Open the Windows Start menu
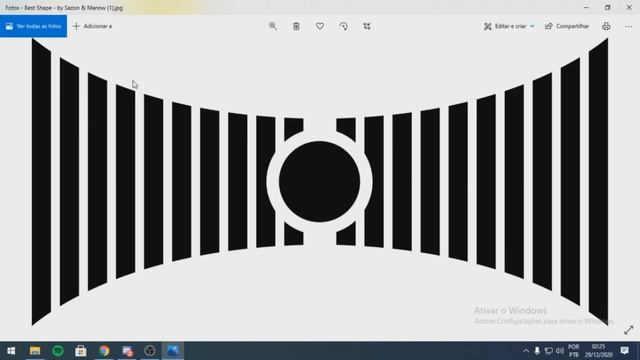 point(11,351)
